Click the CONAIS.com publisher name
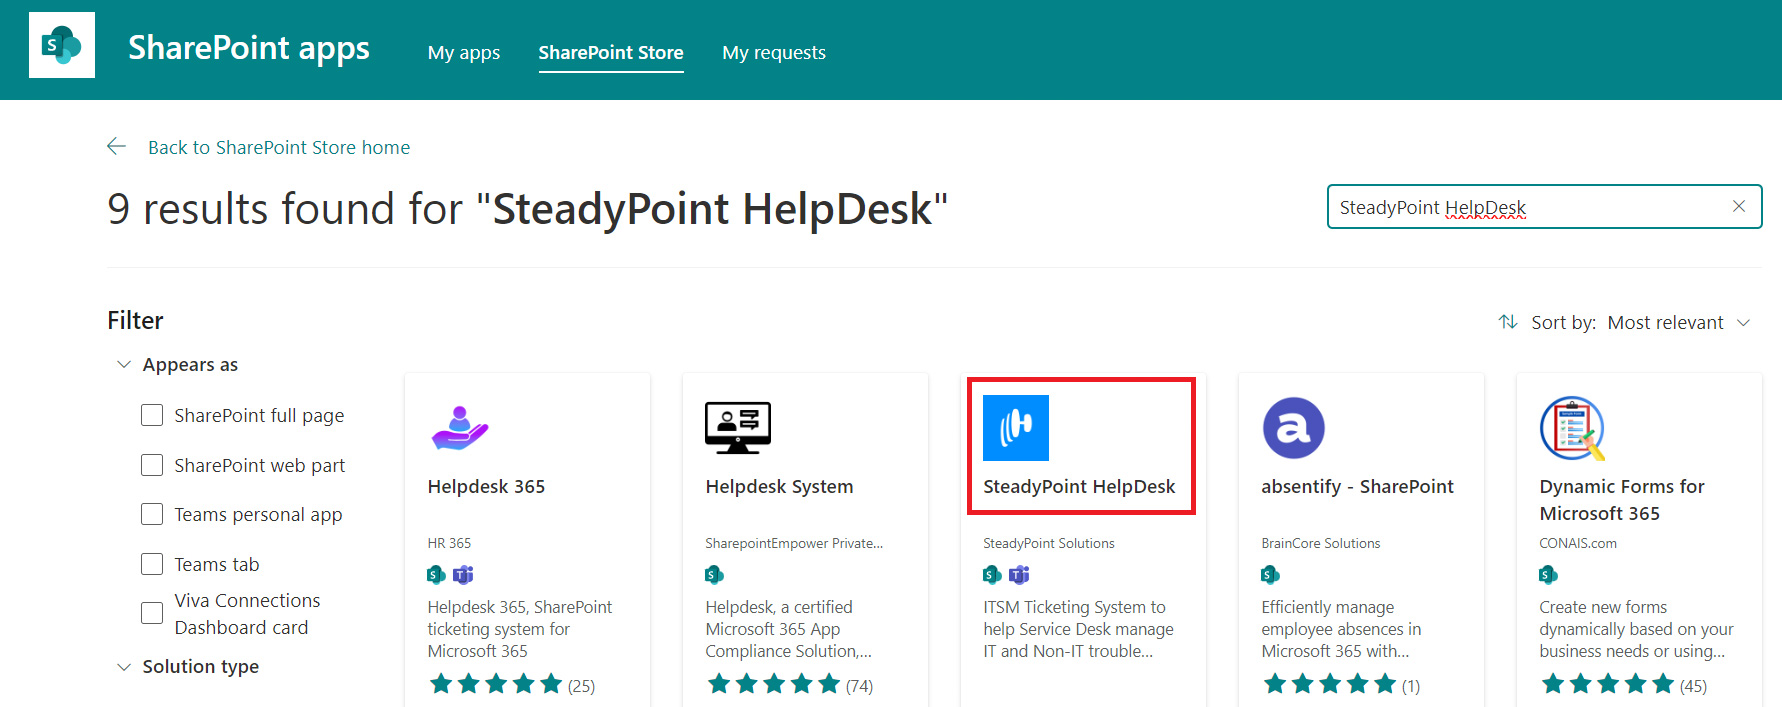 [x=1578, y=543]
